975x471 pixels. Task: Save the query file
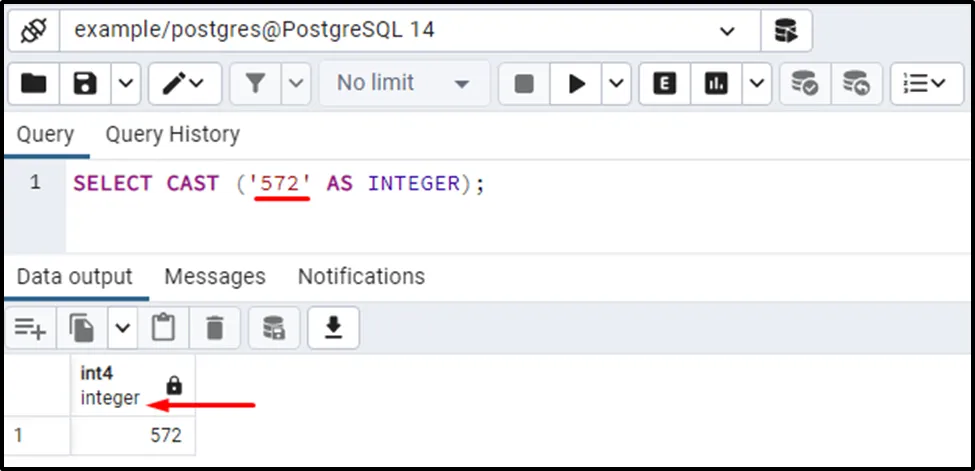coord(85,83)
